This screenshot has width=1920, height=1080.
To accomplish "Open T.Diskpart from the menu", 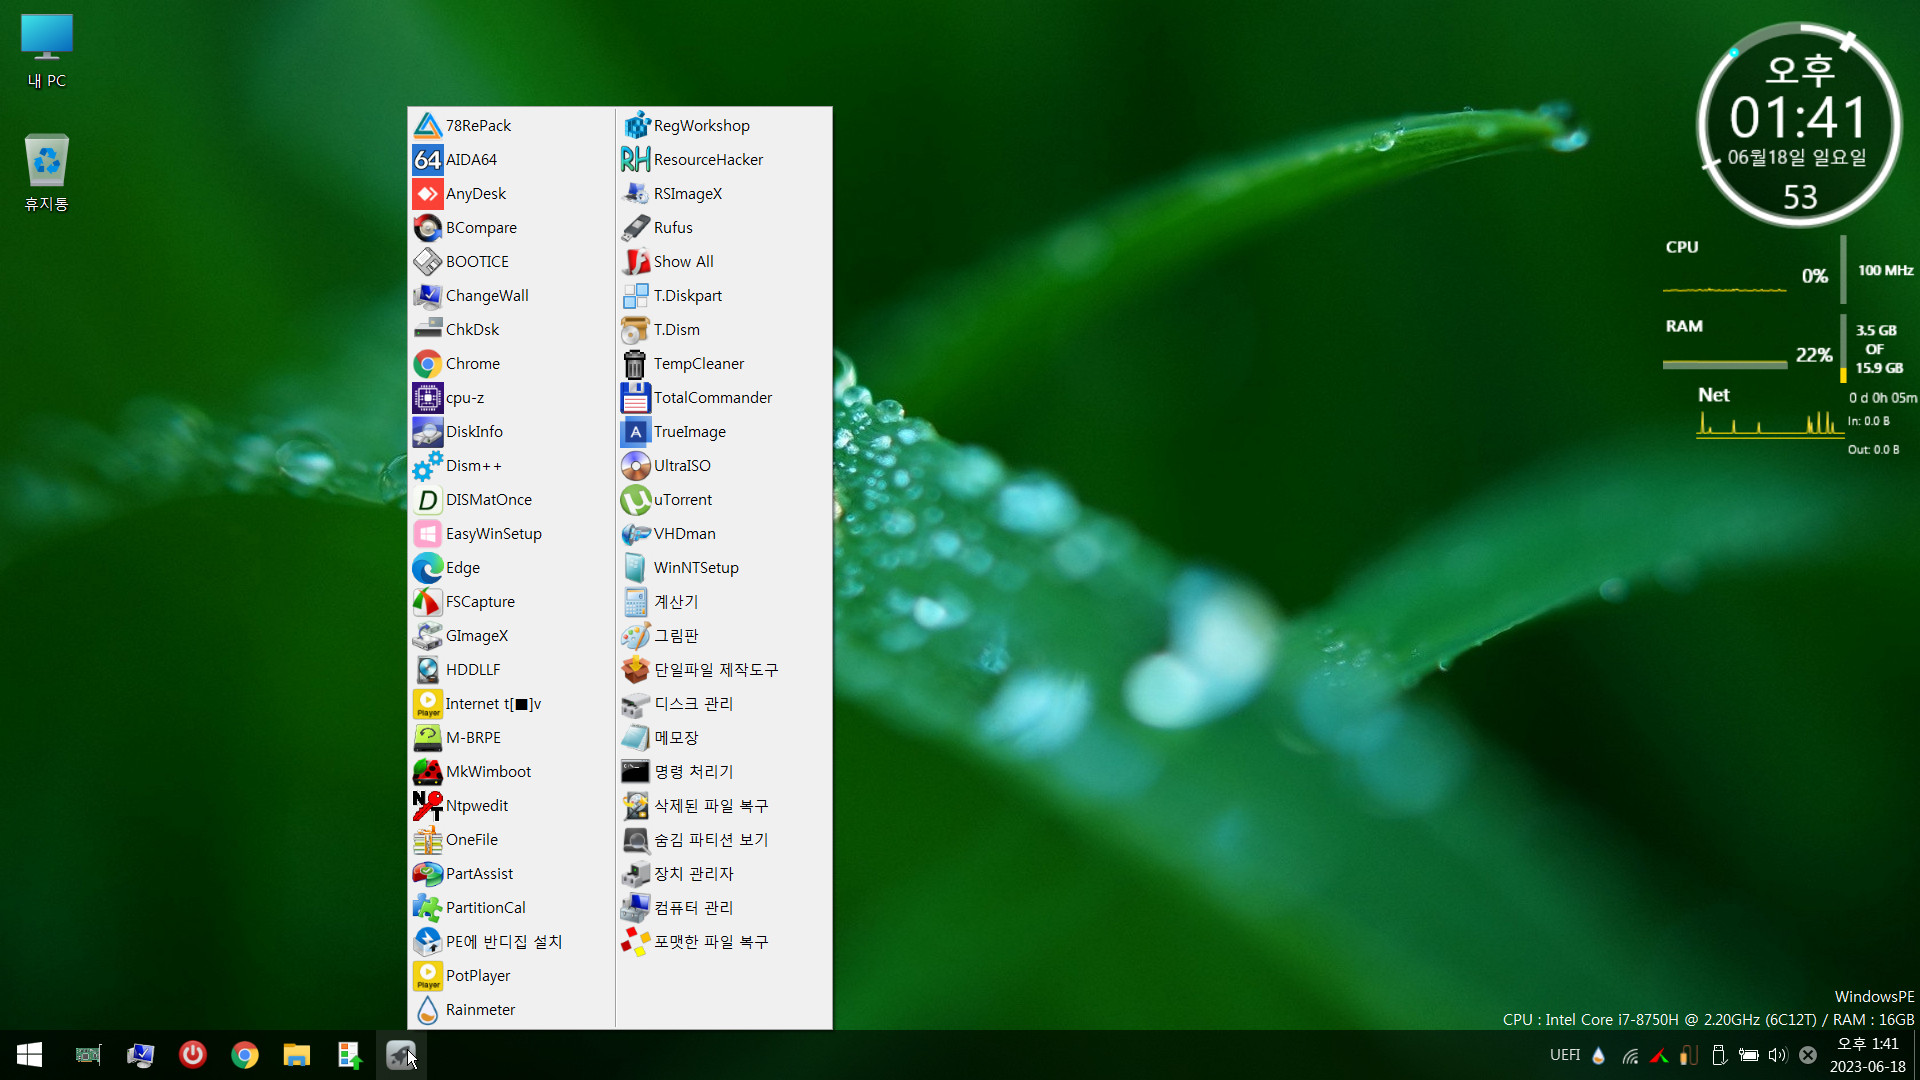I will pos(724,296).
